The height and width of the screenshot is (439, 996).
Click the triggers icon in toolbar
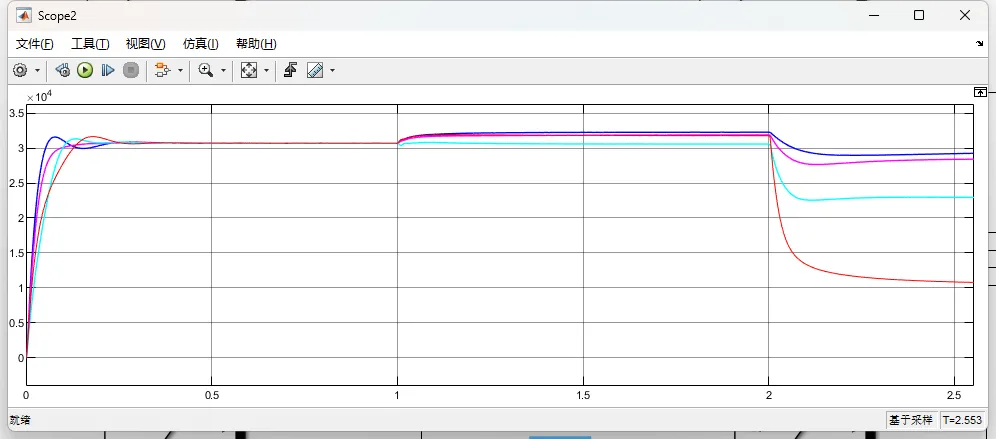coord(290,70)
